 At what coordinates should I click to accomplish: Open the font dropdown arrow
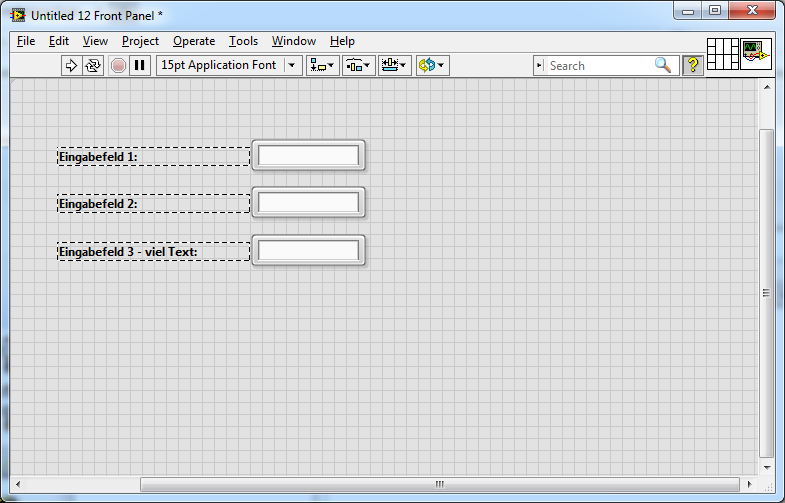pos(292,66)
